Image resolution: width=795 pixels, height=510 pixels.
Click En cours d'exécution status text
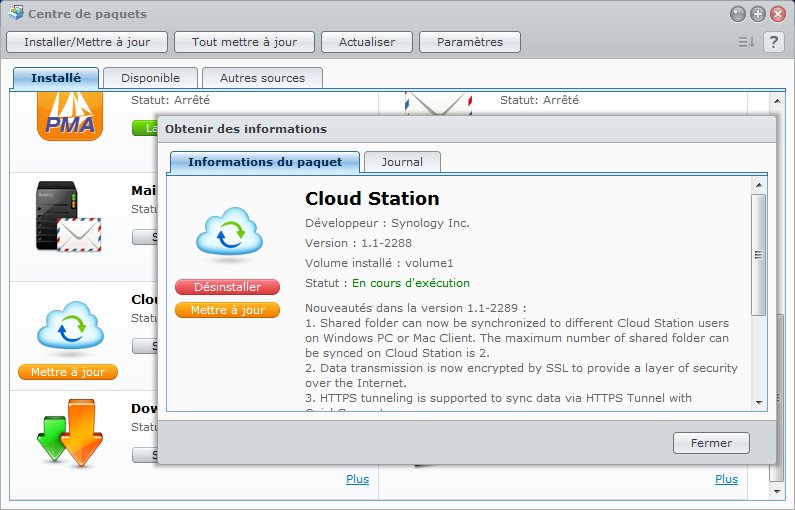411,283
